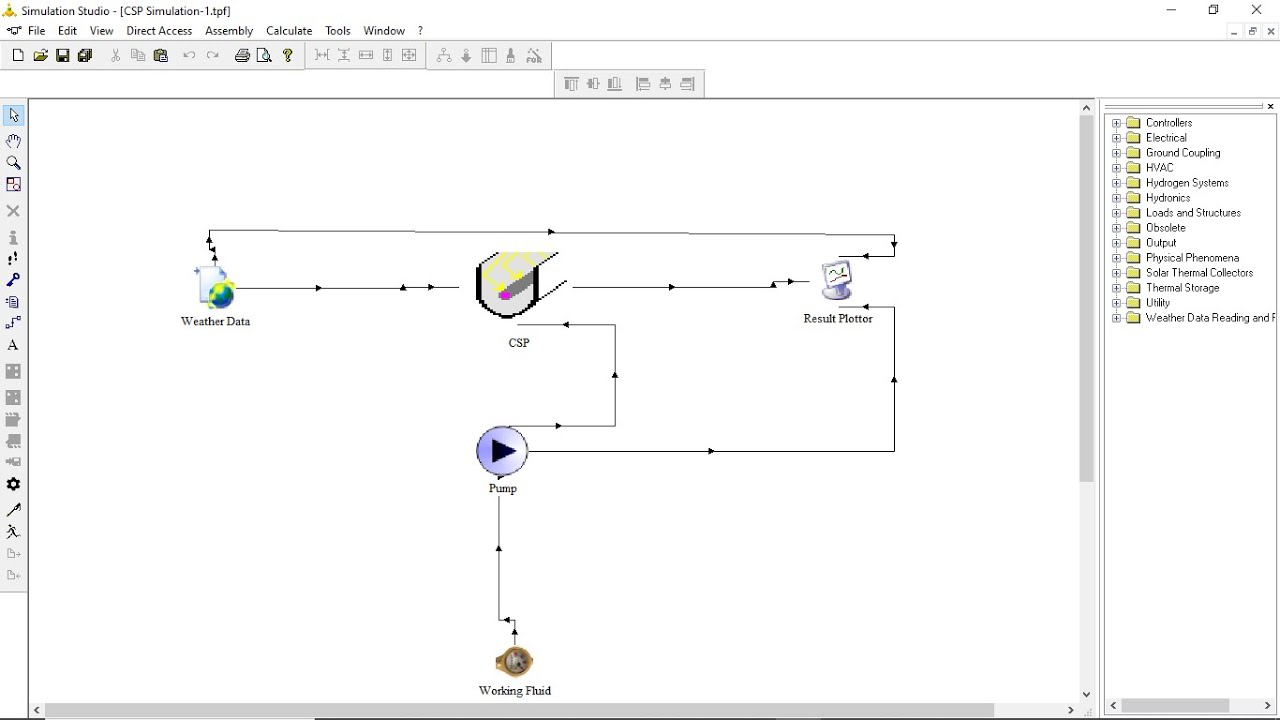Restore the inner document window
This screenshot has height=720, width=1280.
pos(1252,31)
